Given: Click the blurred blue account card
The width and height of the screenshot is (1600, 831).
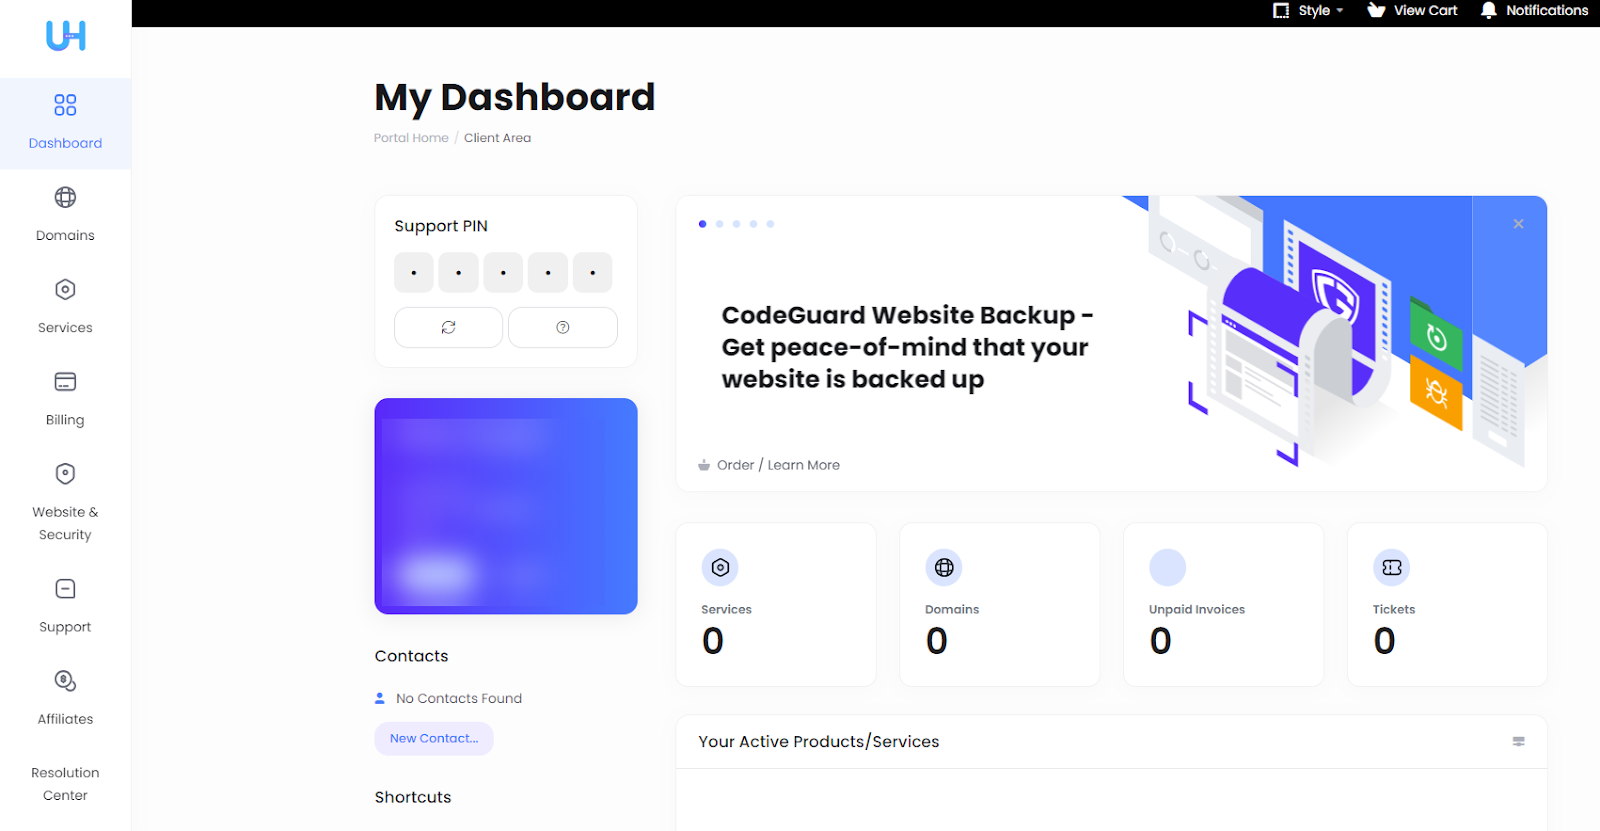Looking at the screenshot, I should click(x=506, y=506).
